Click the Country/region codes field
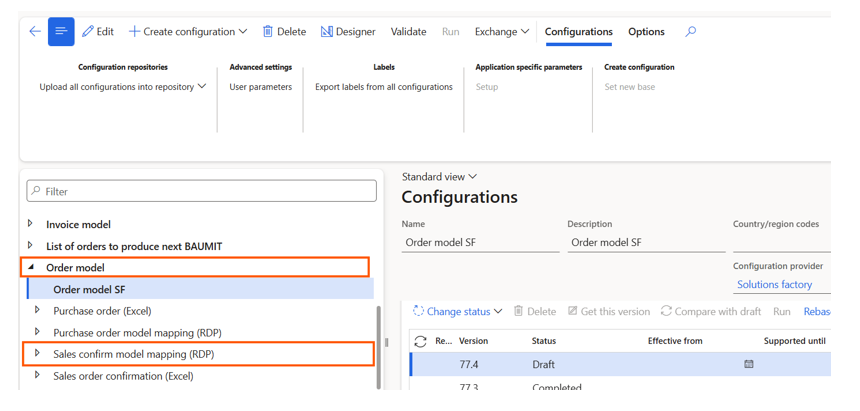 point(782,242)
